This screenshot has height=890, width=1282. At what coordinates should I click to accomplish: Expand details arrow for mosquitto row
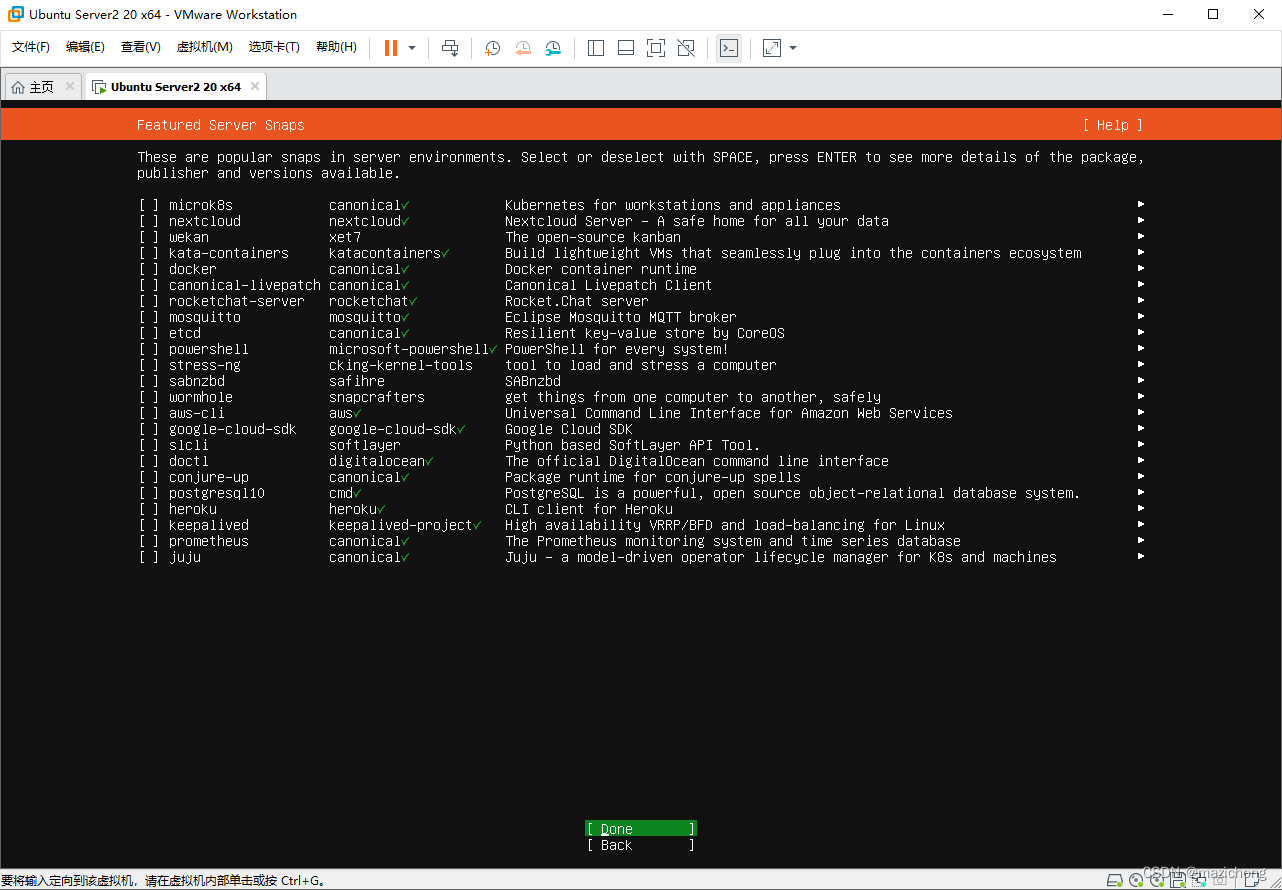[x=1141, y=317]
